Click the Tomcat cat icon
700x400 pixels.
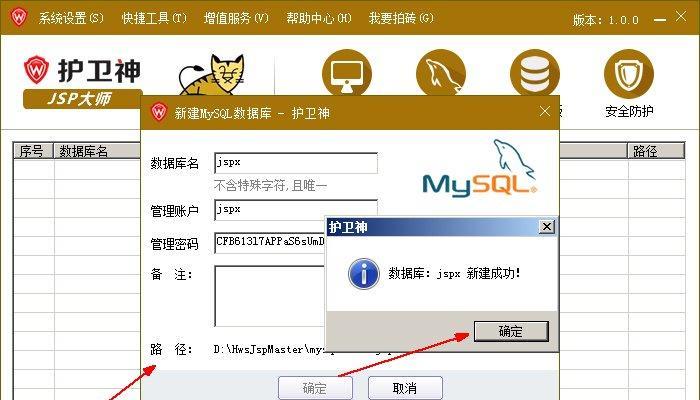212,74
